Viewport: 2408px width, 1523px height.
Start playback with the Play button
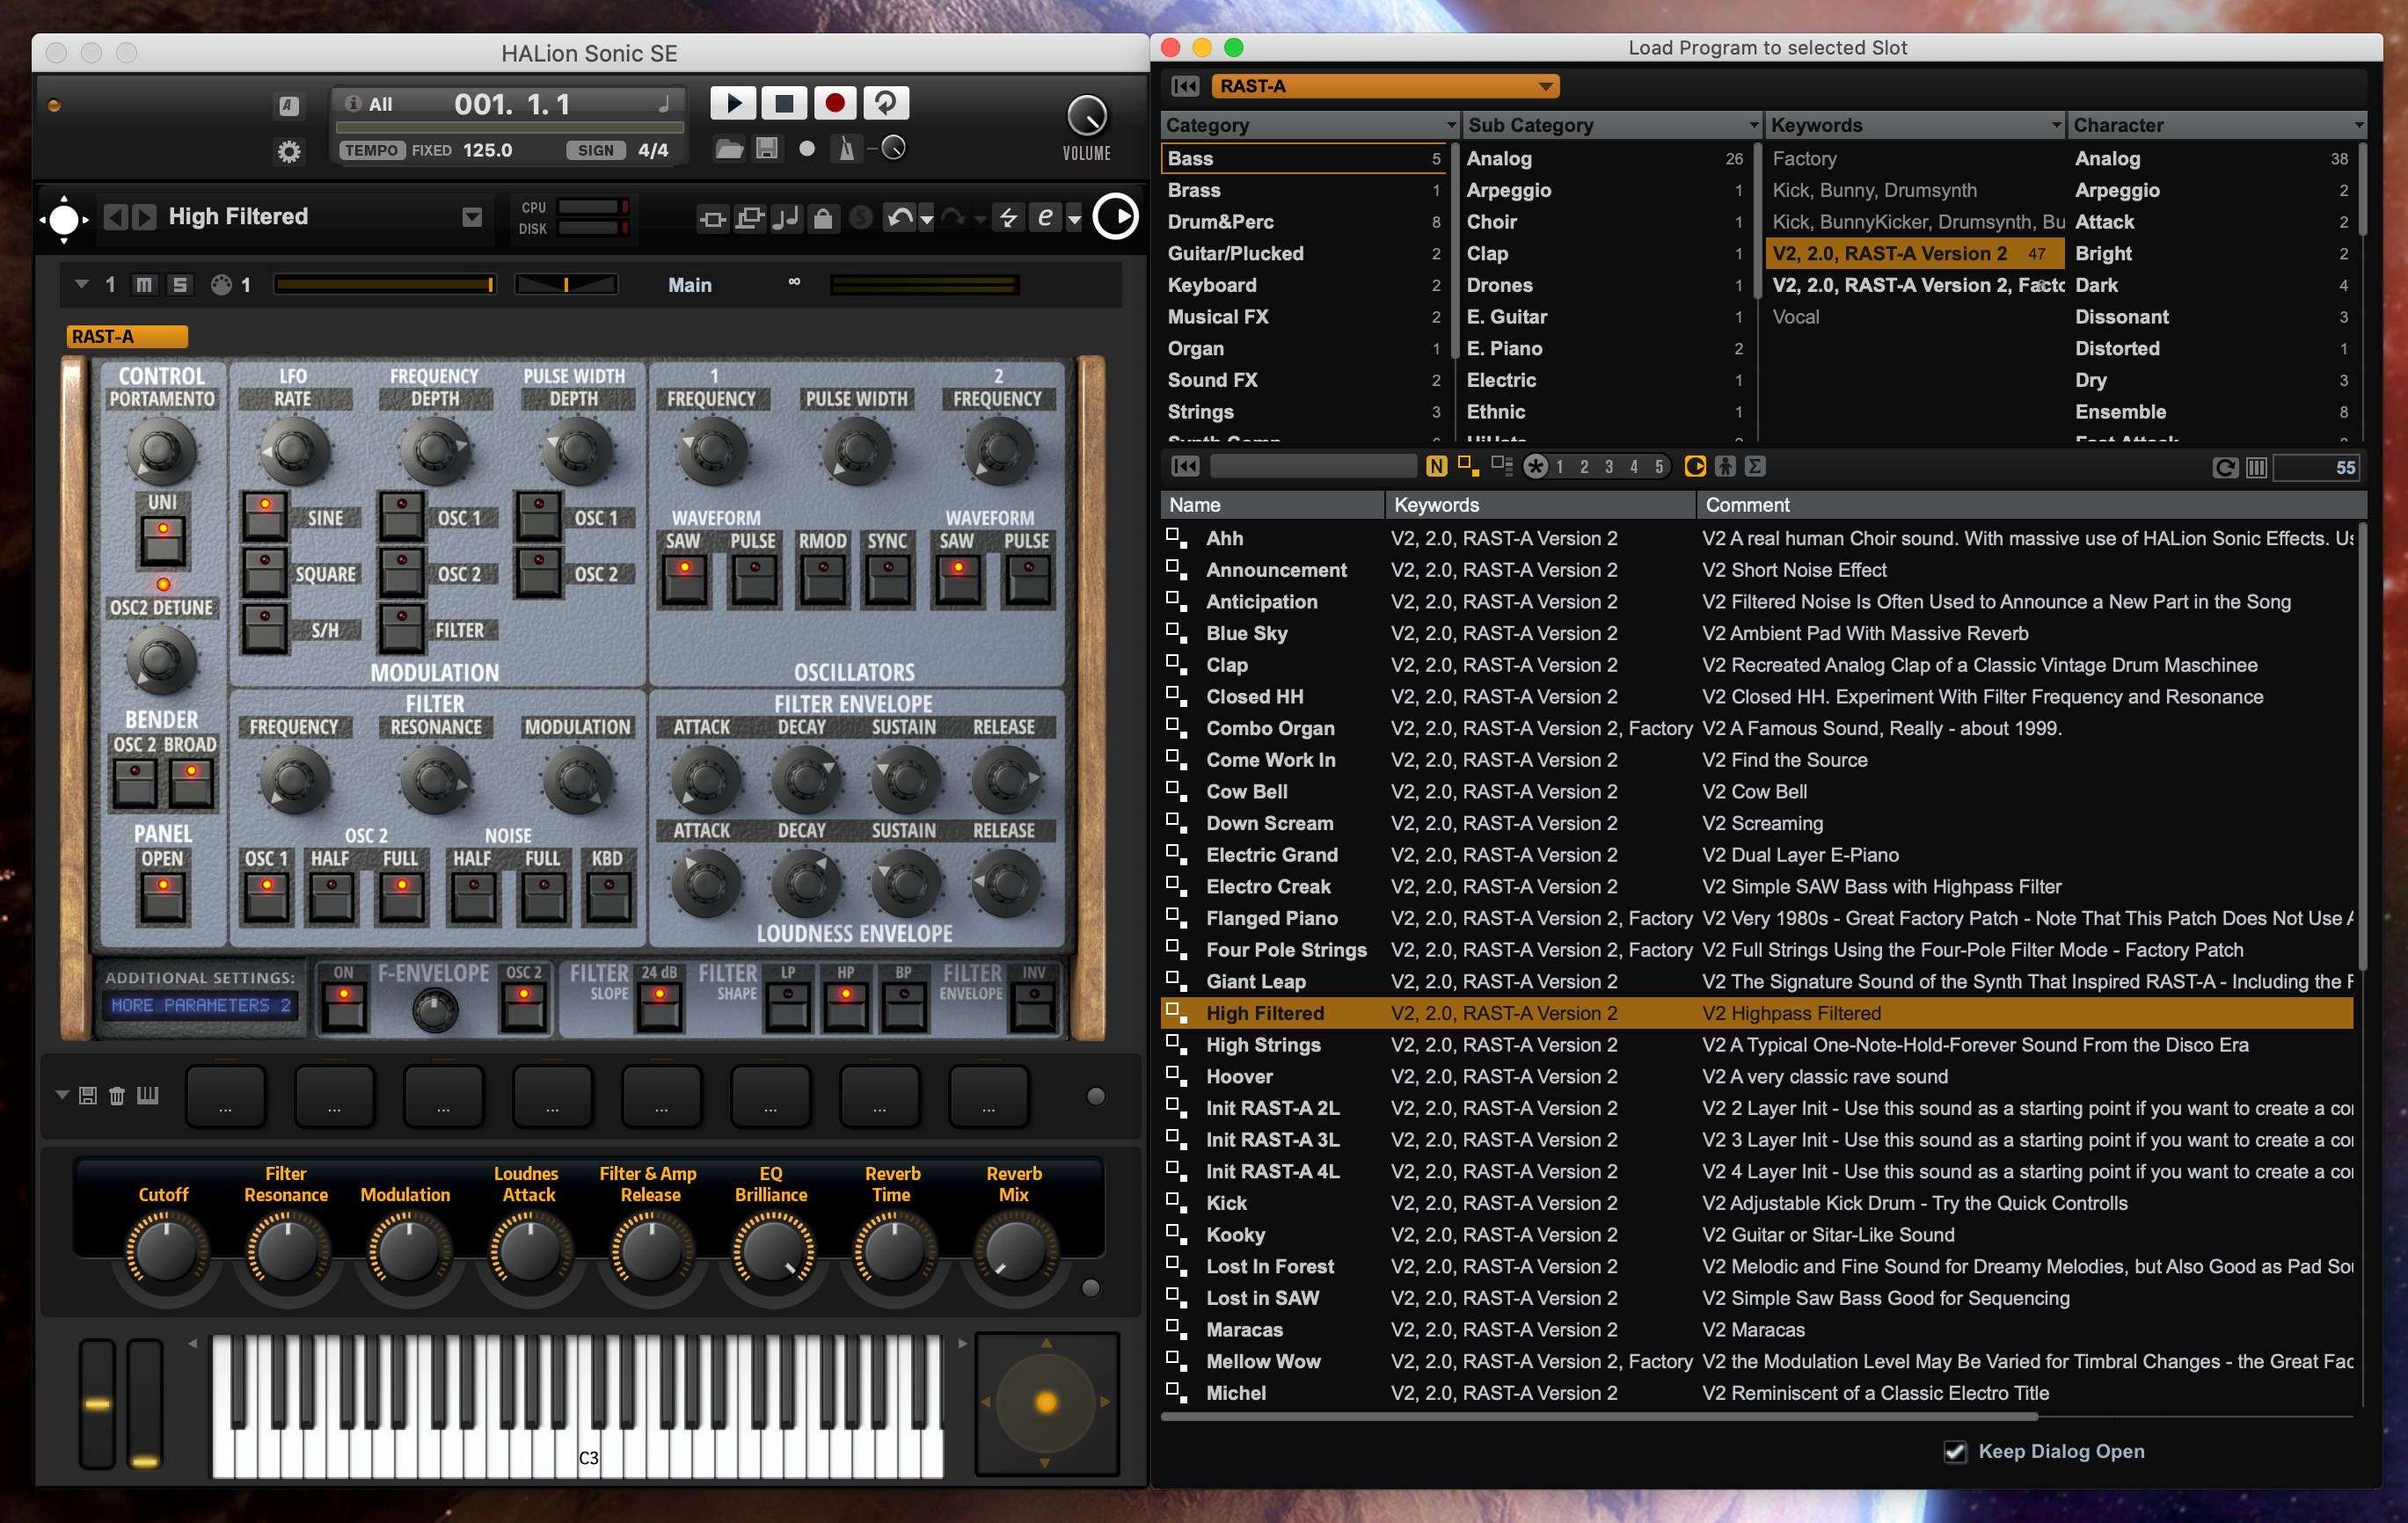pos(733,103)
